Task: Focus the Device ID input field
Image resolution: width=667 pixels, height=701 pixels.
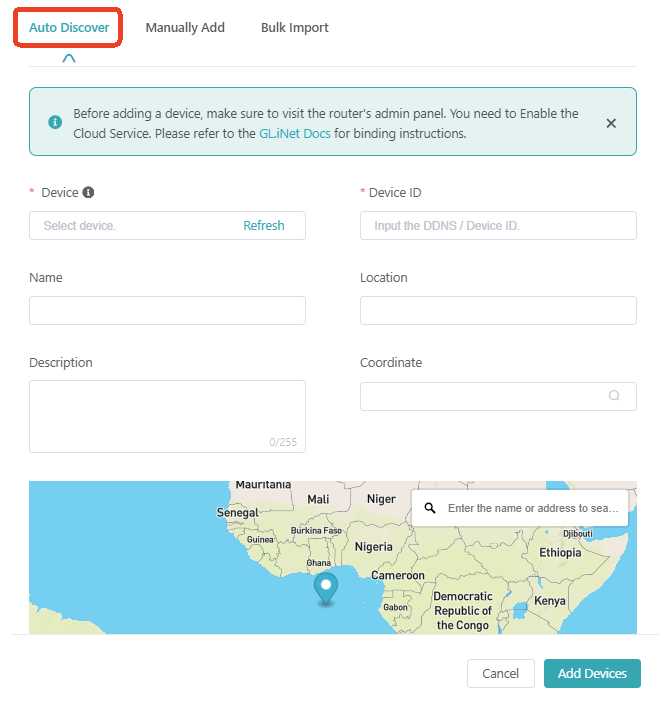Action: click(498, 226)
